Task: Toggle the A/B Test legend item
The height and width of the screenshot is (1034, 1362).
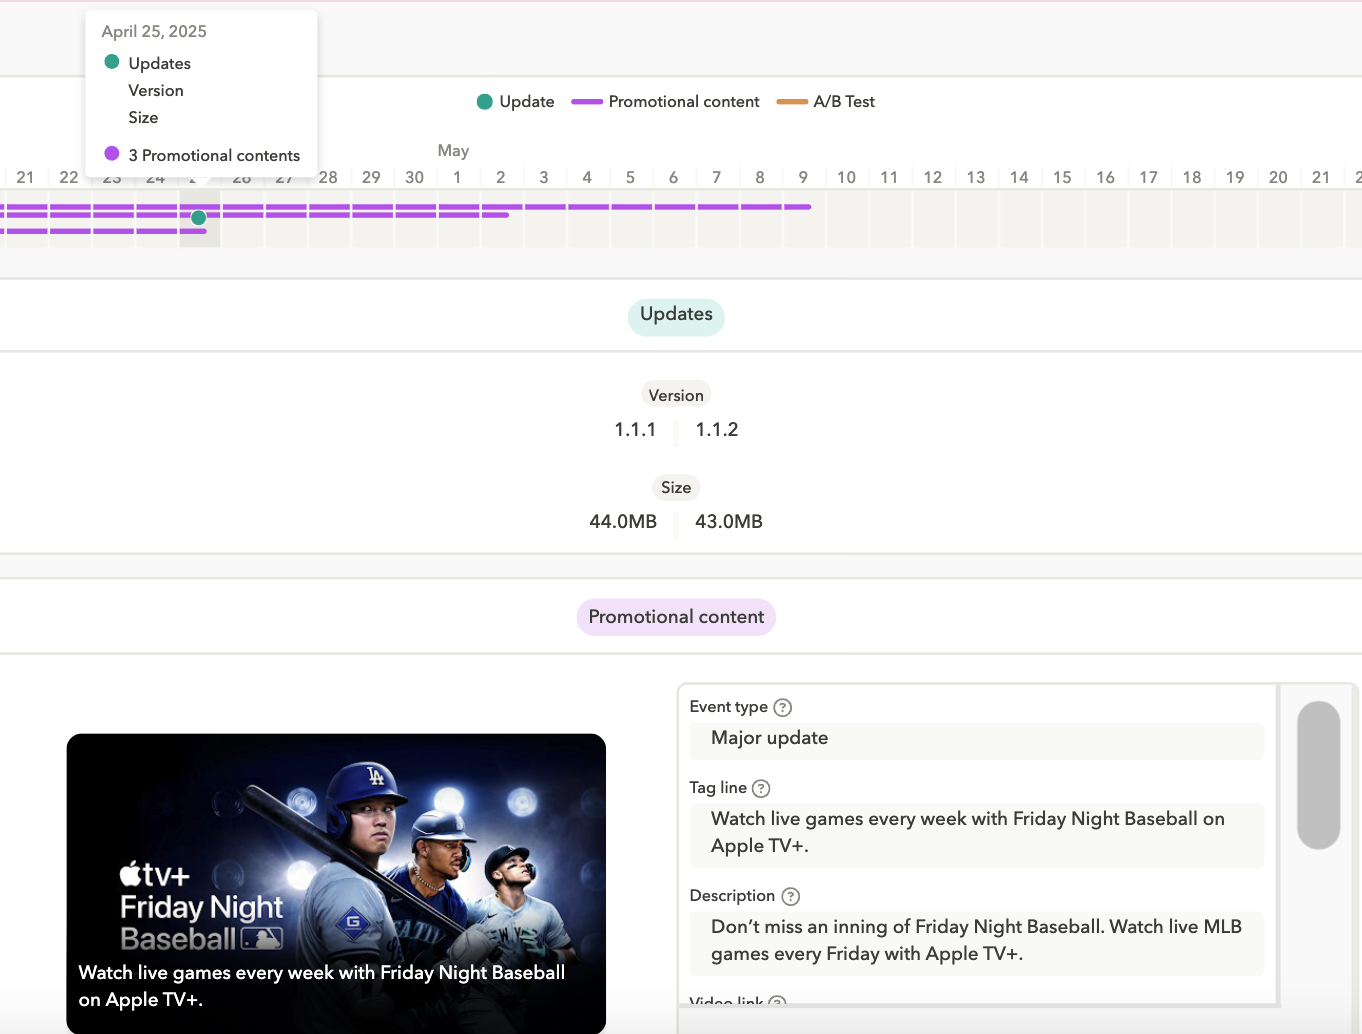Action: point(826,102)
